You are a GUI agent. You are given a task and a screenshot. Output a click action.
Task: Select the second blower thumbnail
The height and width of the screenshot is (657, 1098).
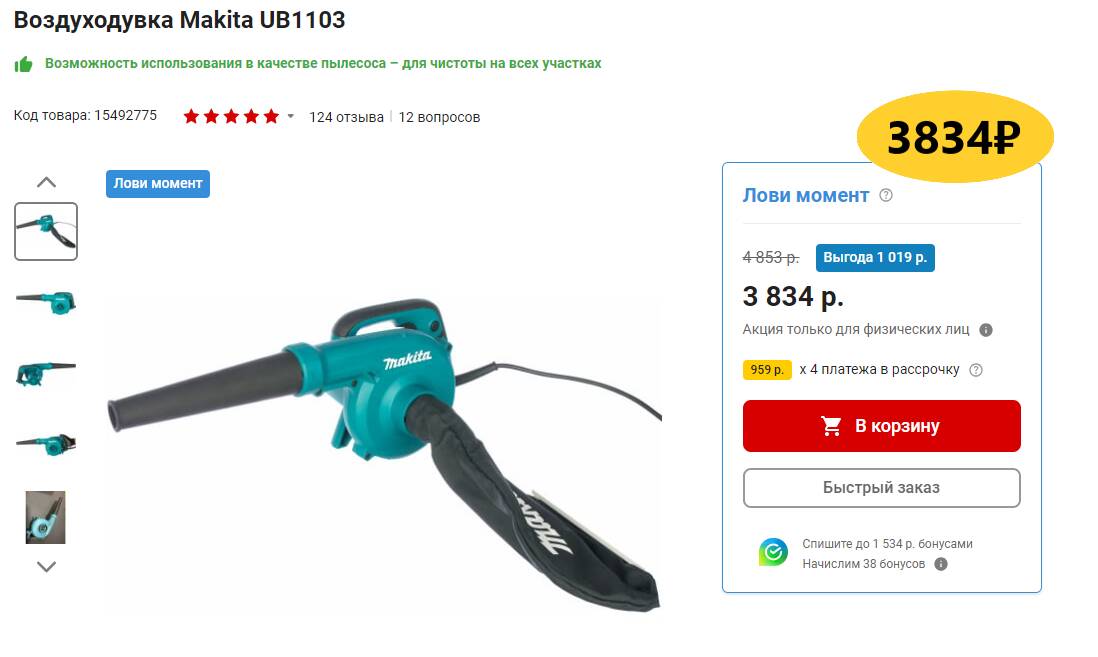click(x=46, y=303)
